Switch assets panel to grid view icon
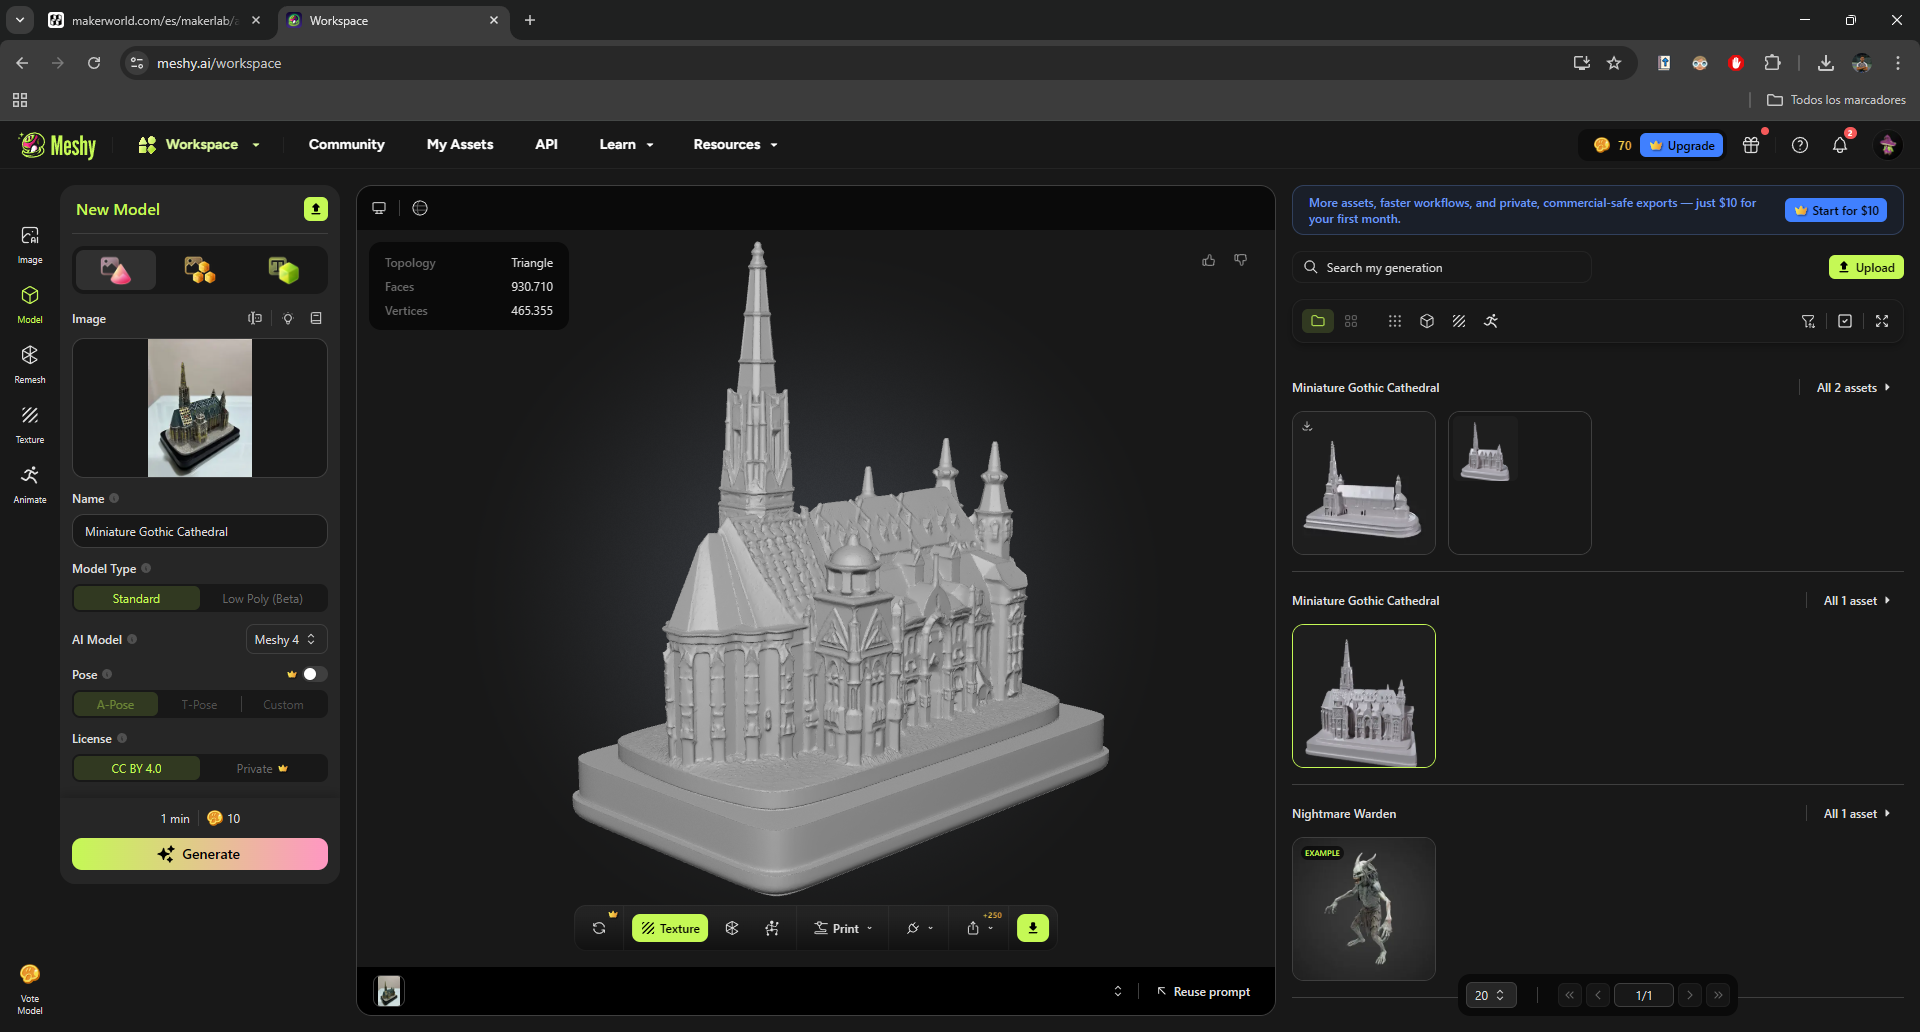Viewport: 1920px width, 1032px height. click(x=1351, y=321)
